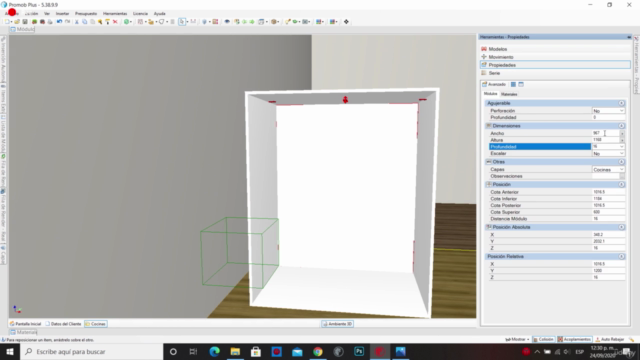Open the Windows Start menu
640x360 pixels.
[x=10, y=351]
